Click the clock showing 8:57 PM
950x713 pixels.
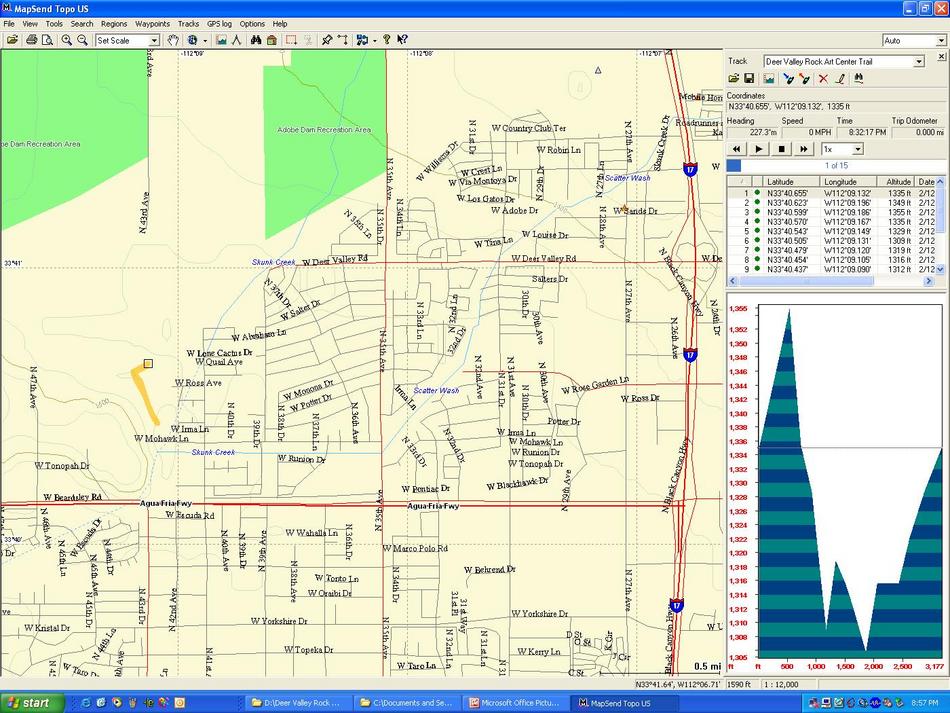925,703
